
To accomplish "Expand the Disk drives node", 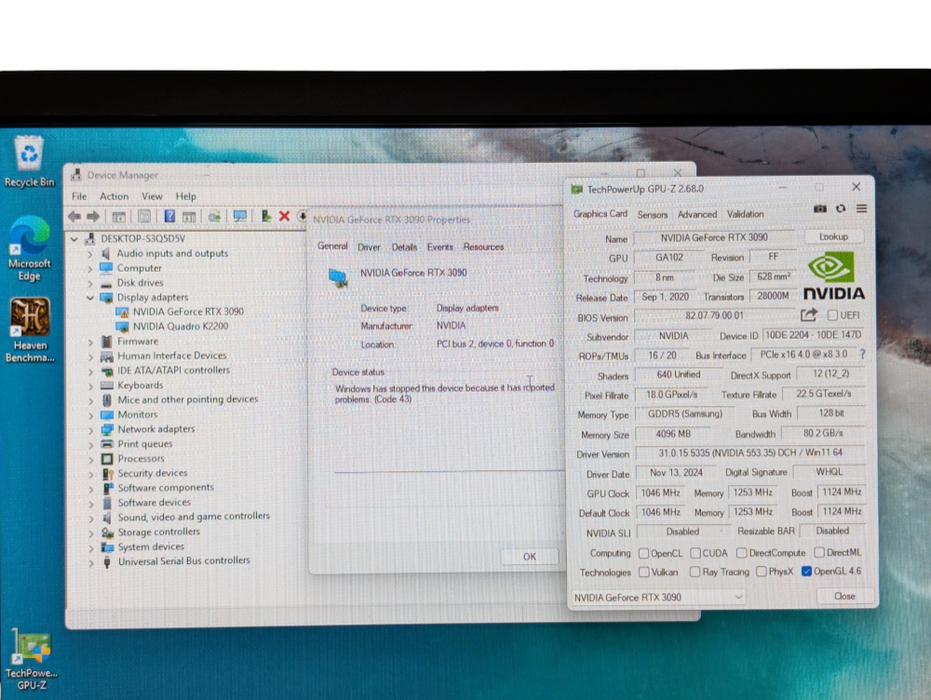I will coord(90,283).
